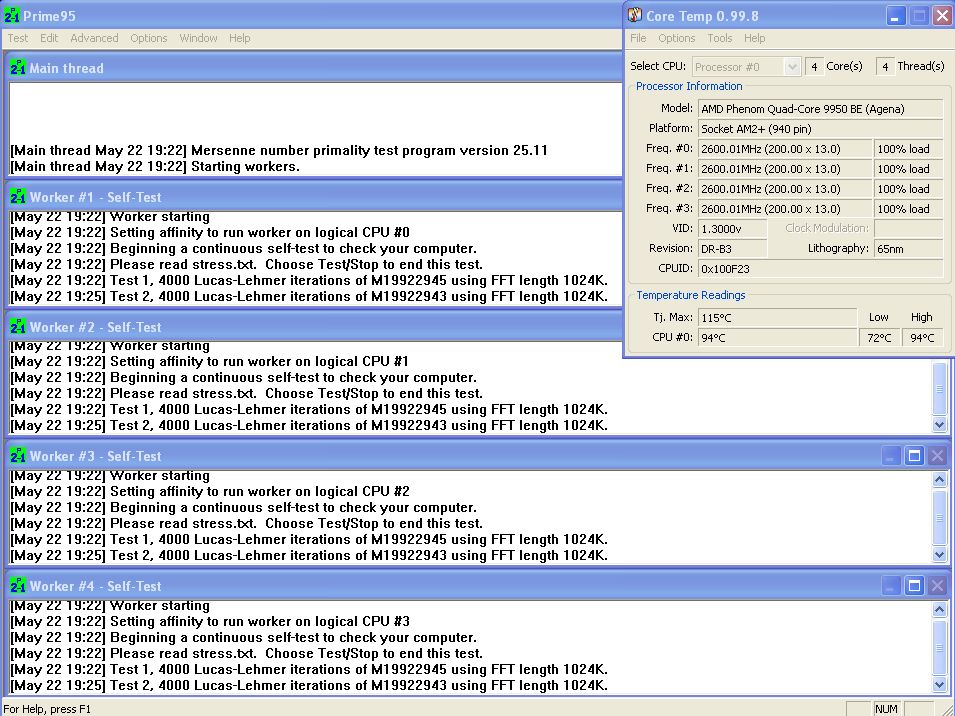Open Core Temp Options menu
Image resolution: width=955 pixels, height=716 pixels.
[x=676, y=38]
